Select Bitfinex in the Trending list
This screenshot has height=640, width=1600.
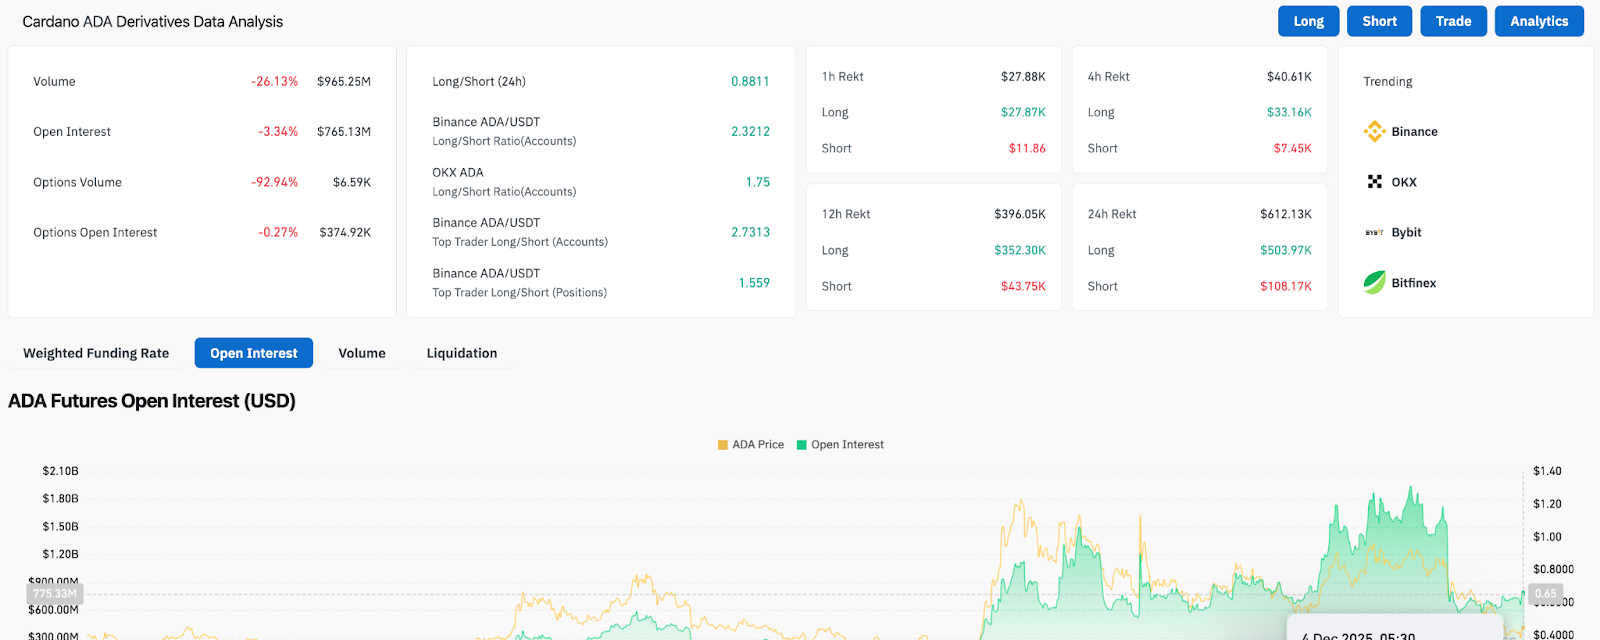coord(1413,283)
